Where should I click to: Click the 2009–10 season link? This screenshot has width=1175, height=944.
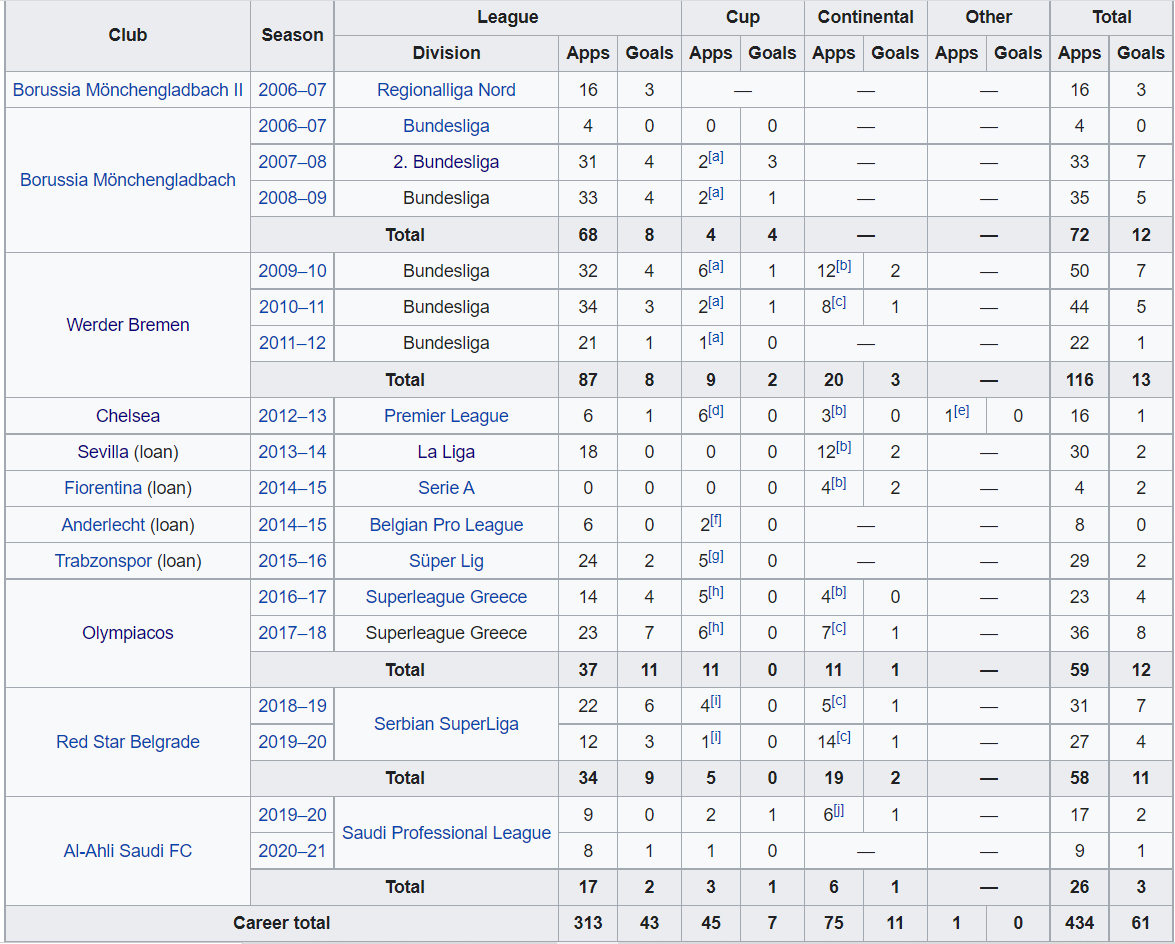(292, 270)
